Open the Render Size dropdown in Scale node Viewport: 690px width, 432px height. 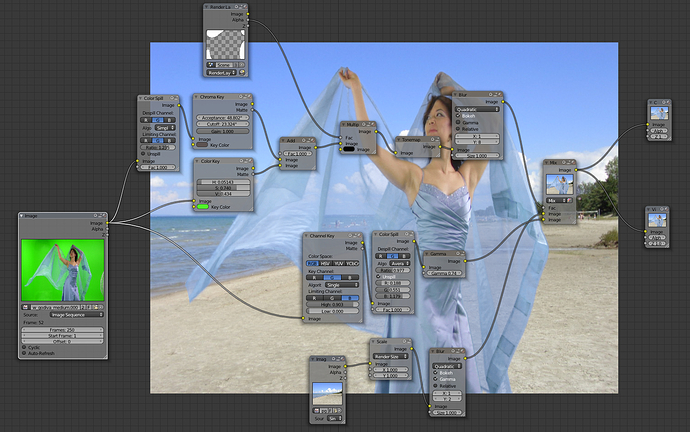(x=391, y=356)
